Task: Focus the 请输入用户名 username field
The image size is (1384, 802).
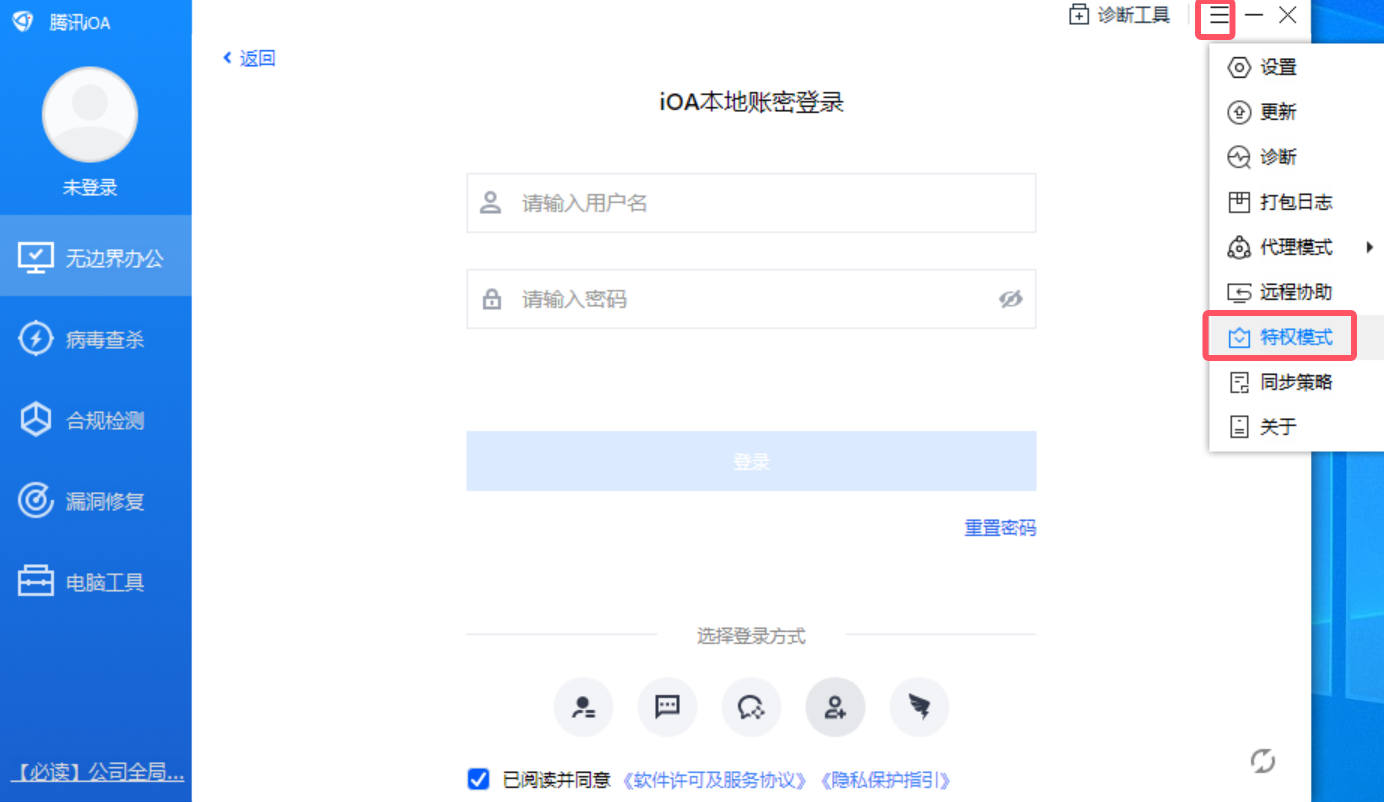Action: tap(751, 203)
